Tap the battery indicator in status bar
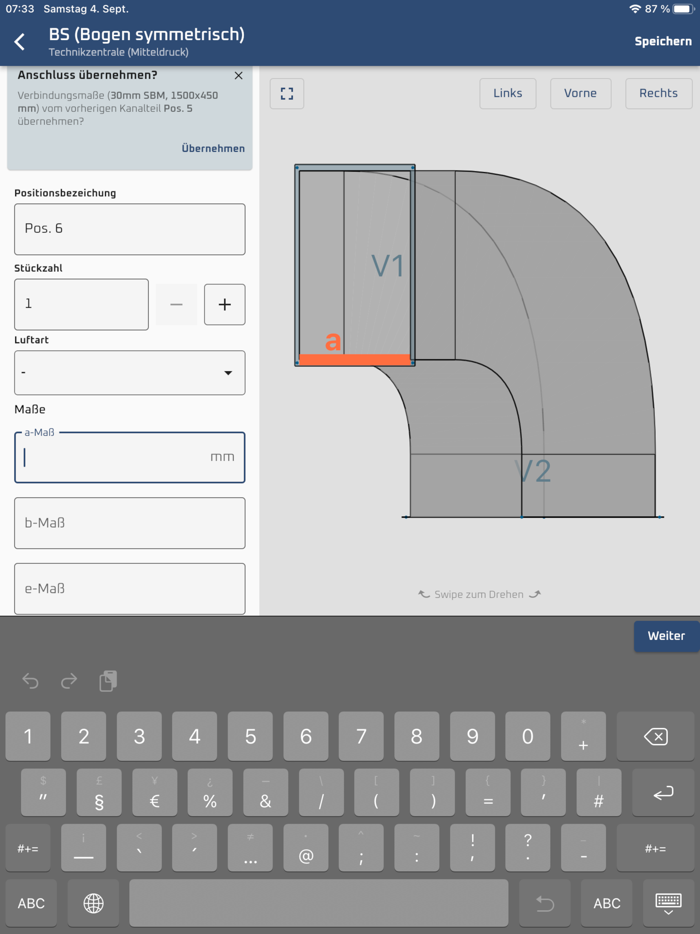Viewport: 700px width, 934px height. [683, 9]
